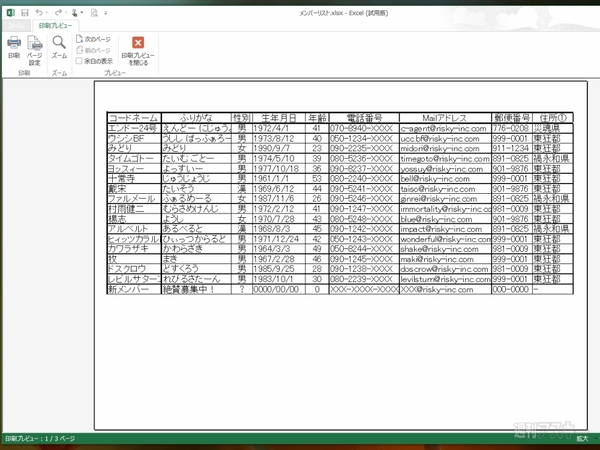Image resolution: width=600 pixels, height=450 pixels.
Task: Click the email midori@risky-inc.com
Action: coord(445,148)
